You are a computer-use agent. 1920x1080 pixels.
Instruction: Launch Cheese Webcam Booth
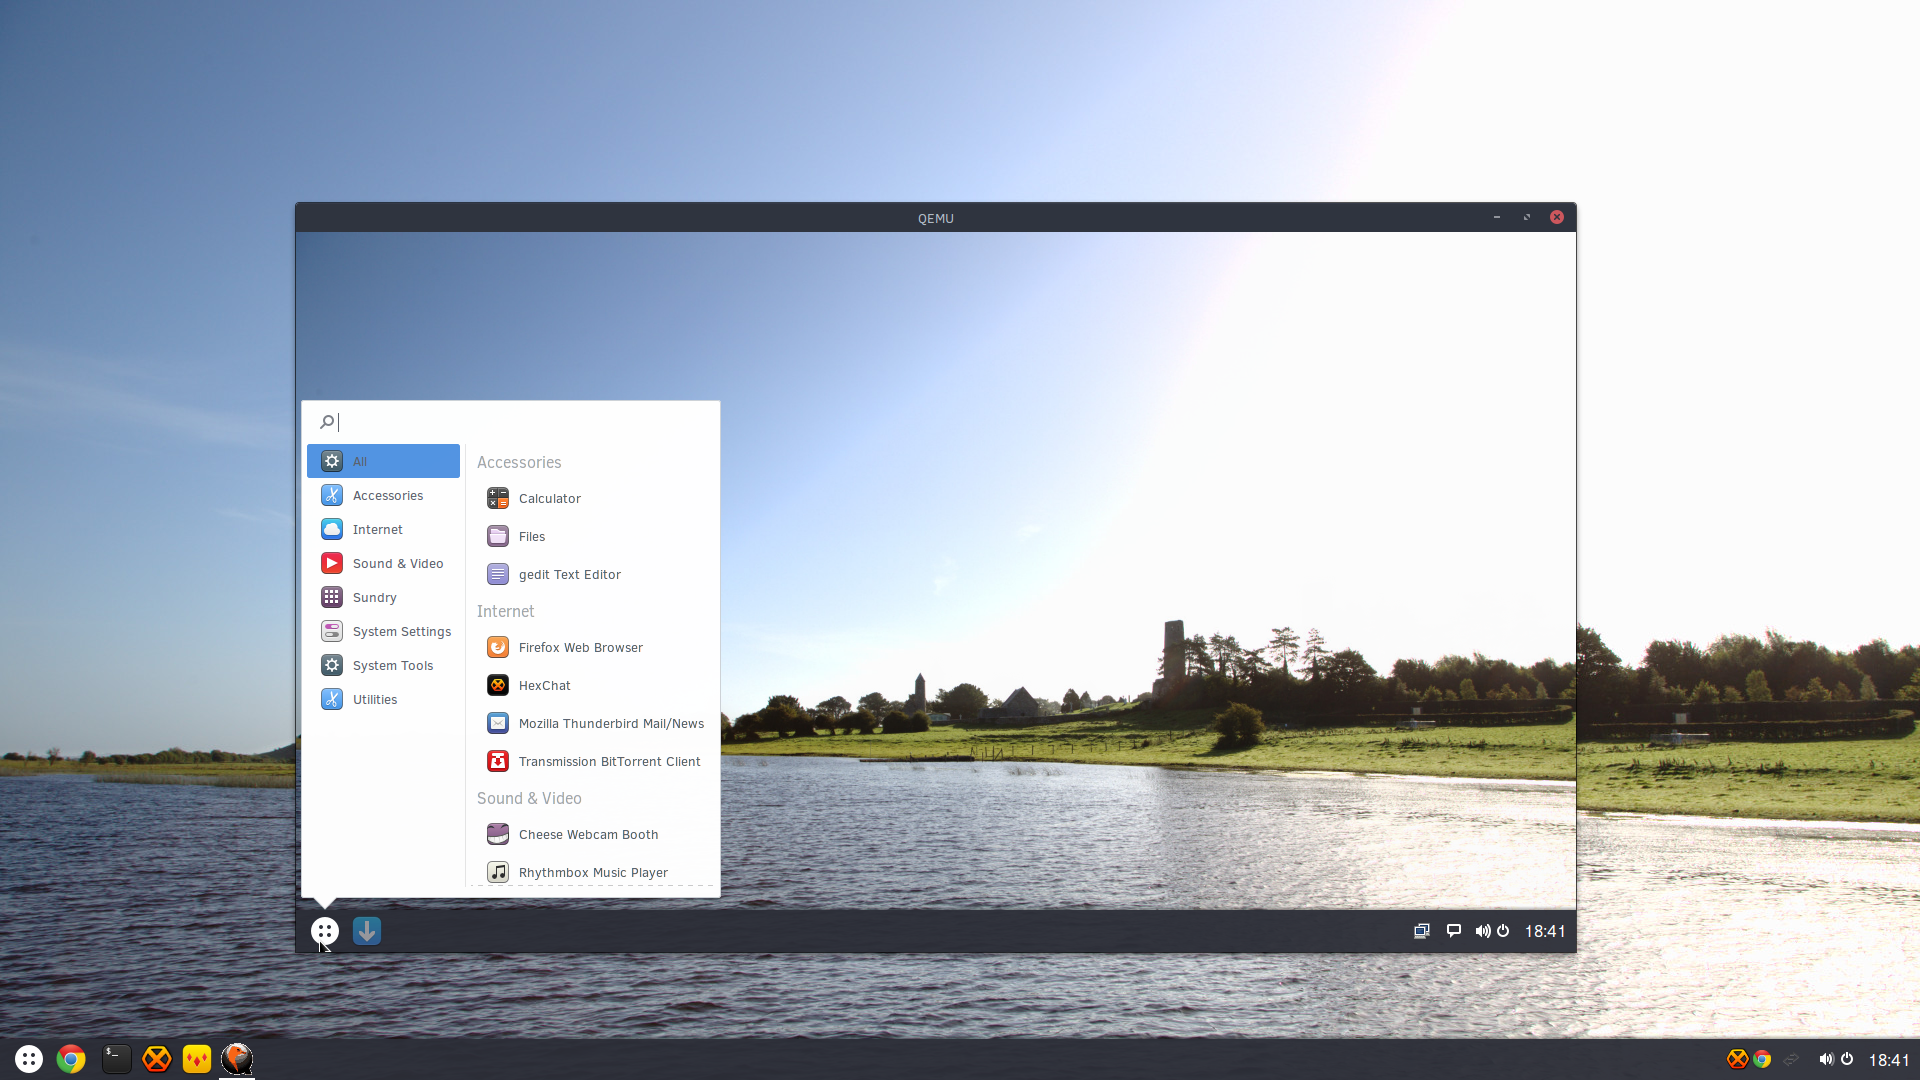[592, 834]
